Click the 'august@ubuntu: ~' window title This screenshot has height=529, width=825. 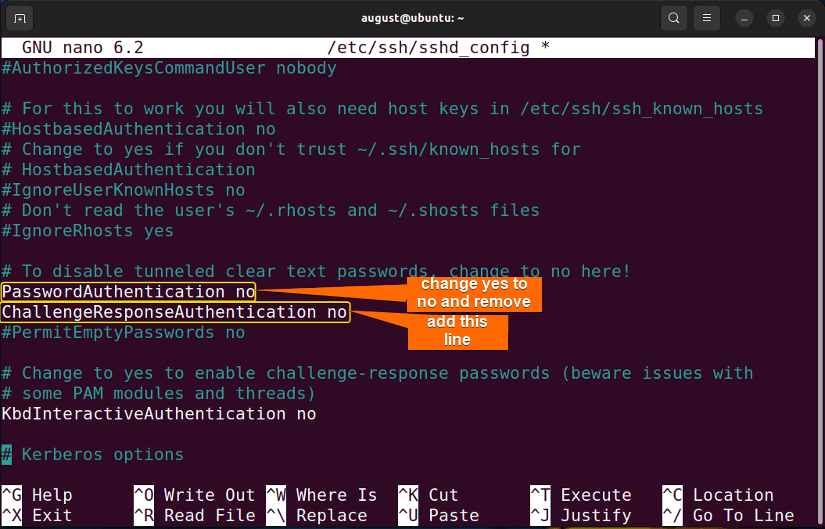(x=412, y=18)
